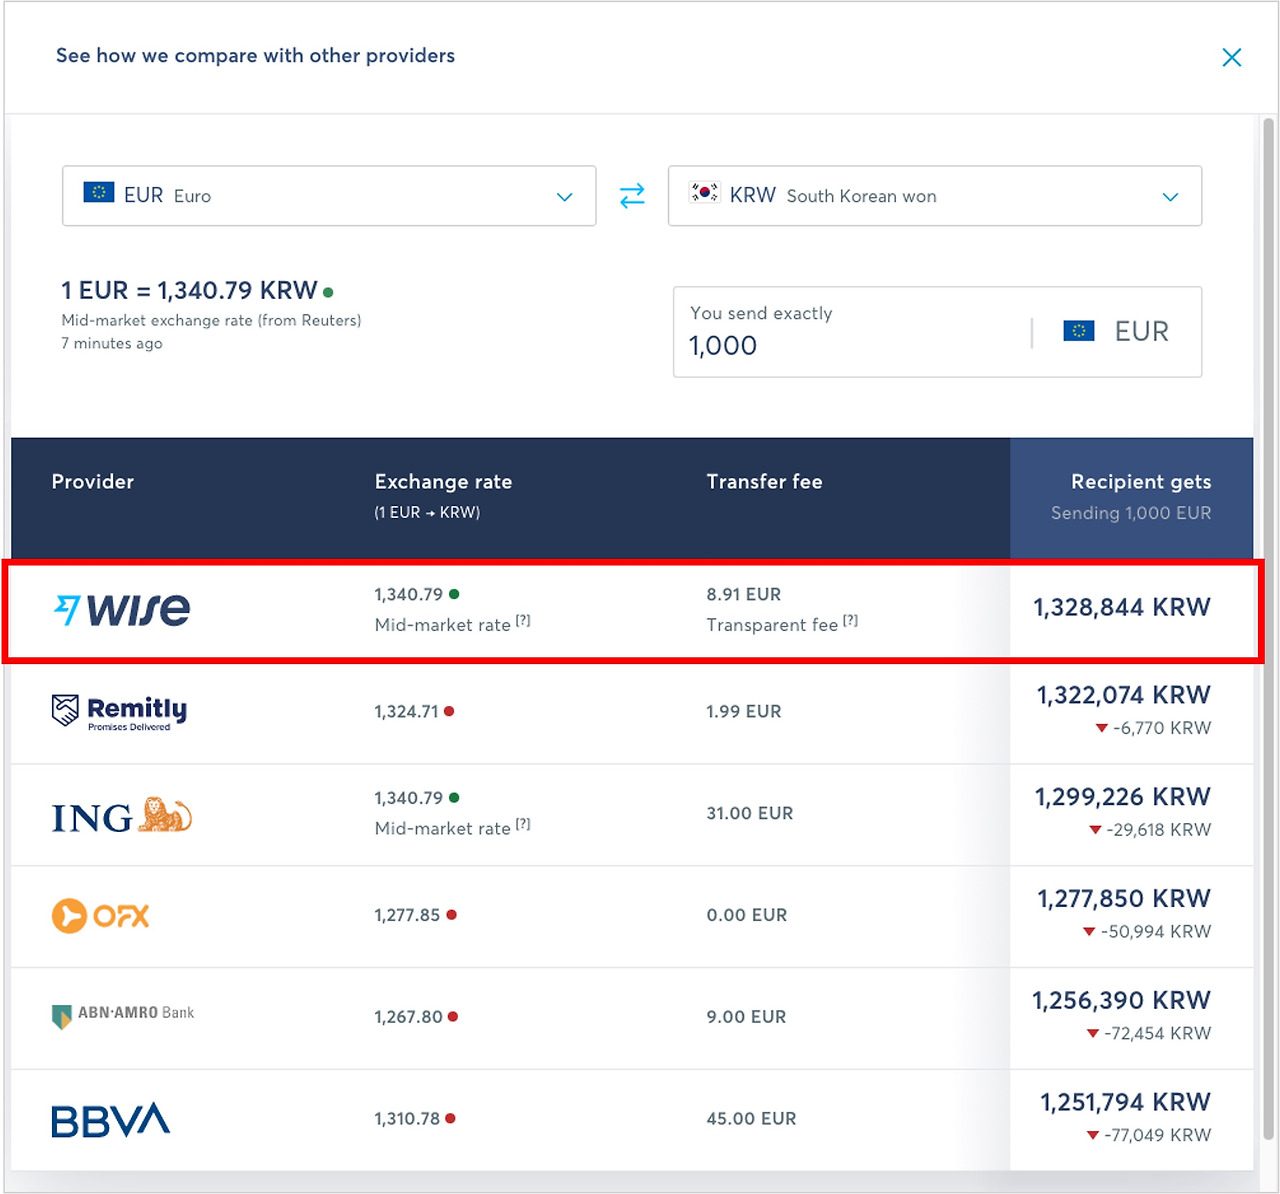1280x1194 pixels.
Task: Click the '7 minutes ago' timestamp
Action: tap(112, 344)
